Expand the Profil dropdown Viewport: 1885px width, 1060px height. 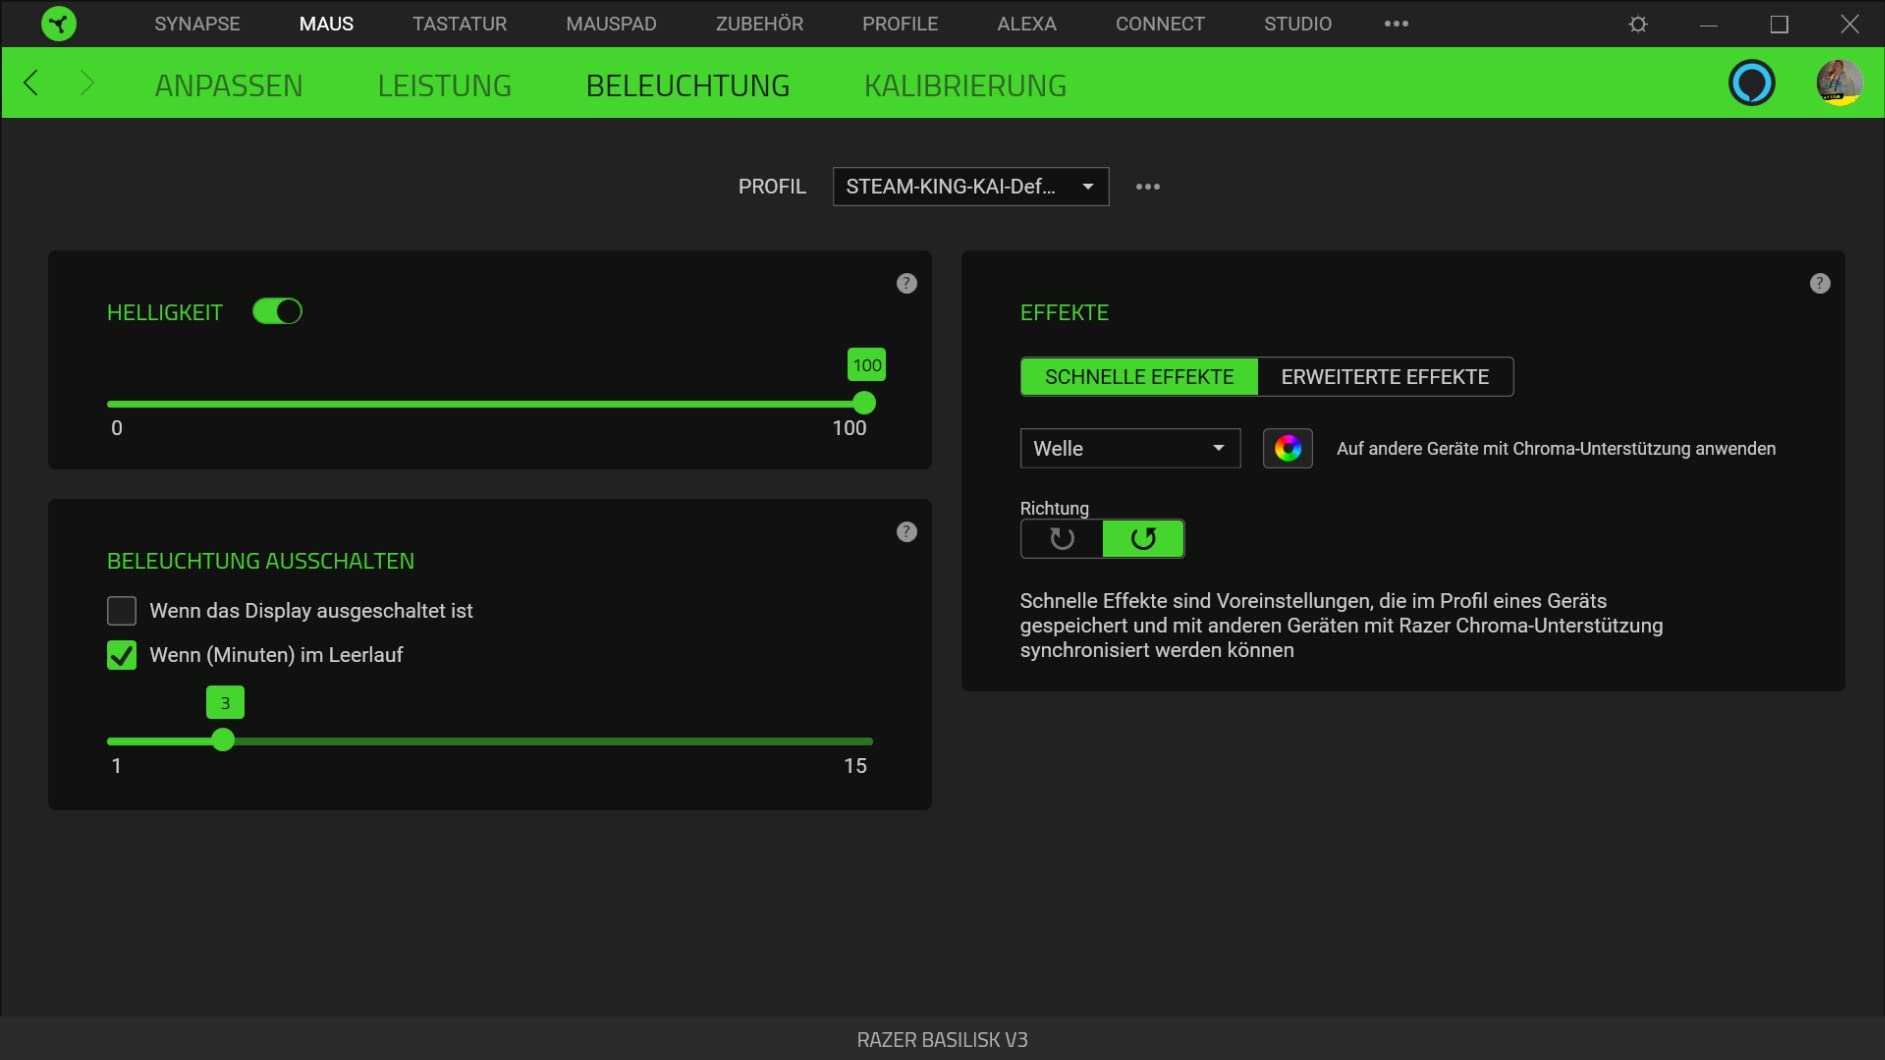(971, 187)
